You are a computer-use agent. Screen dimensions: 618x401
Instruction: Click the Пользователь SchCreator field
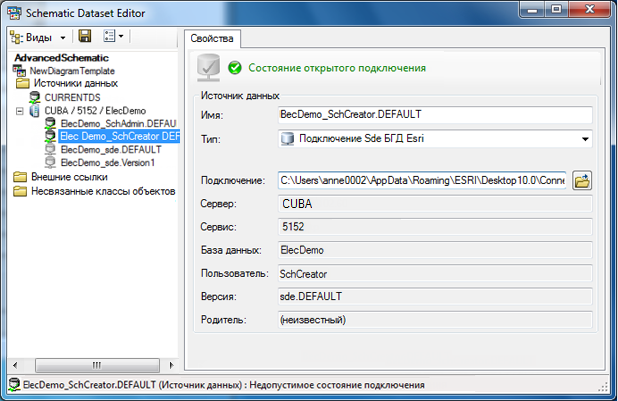(x=435, y=274)
